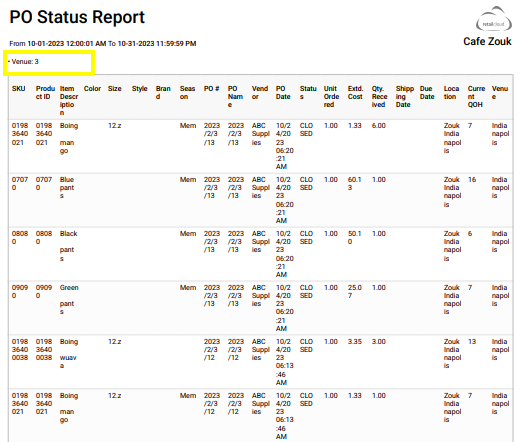Click PO date in Black pants row
The height and width of the screenshot is (442, 522).
[285, 254]
